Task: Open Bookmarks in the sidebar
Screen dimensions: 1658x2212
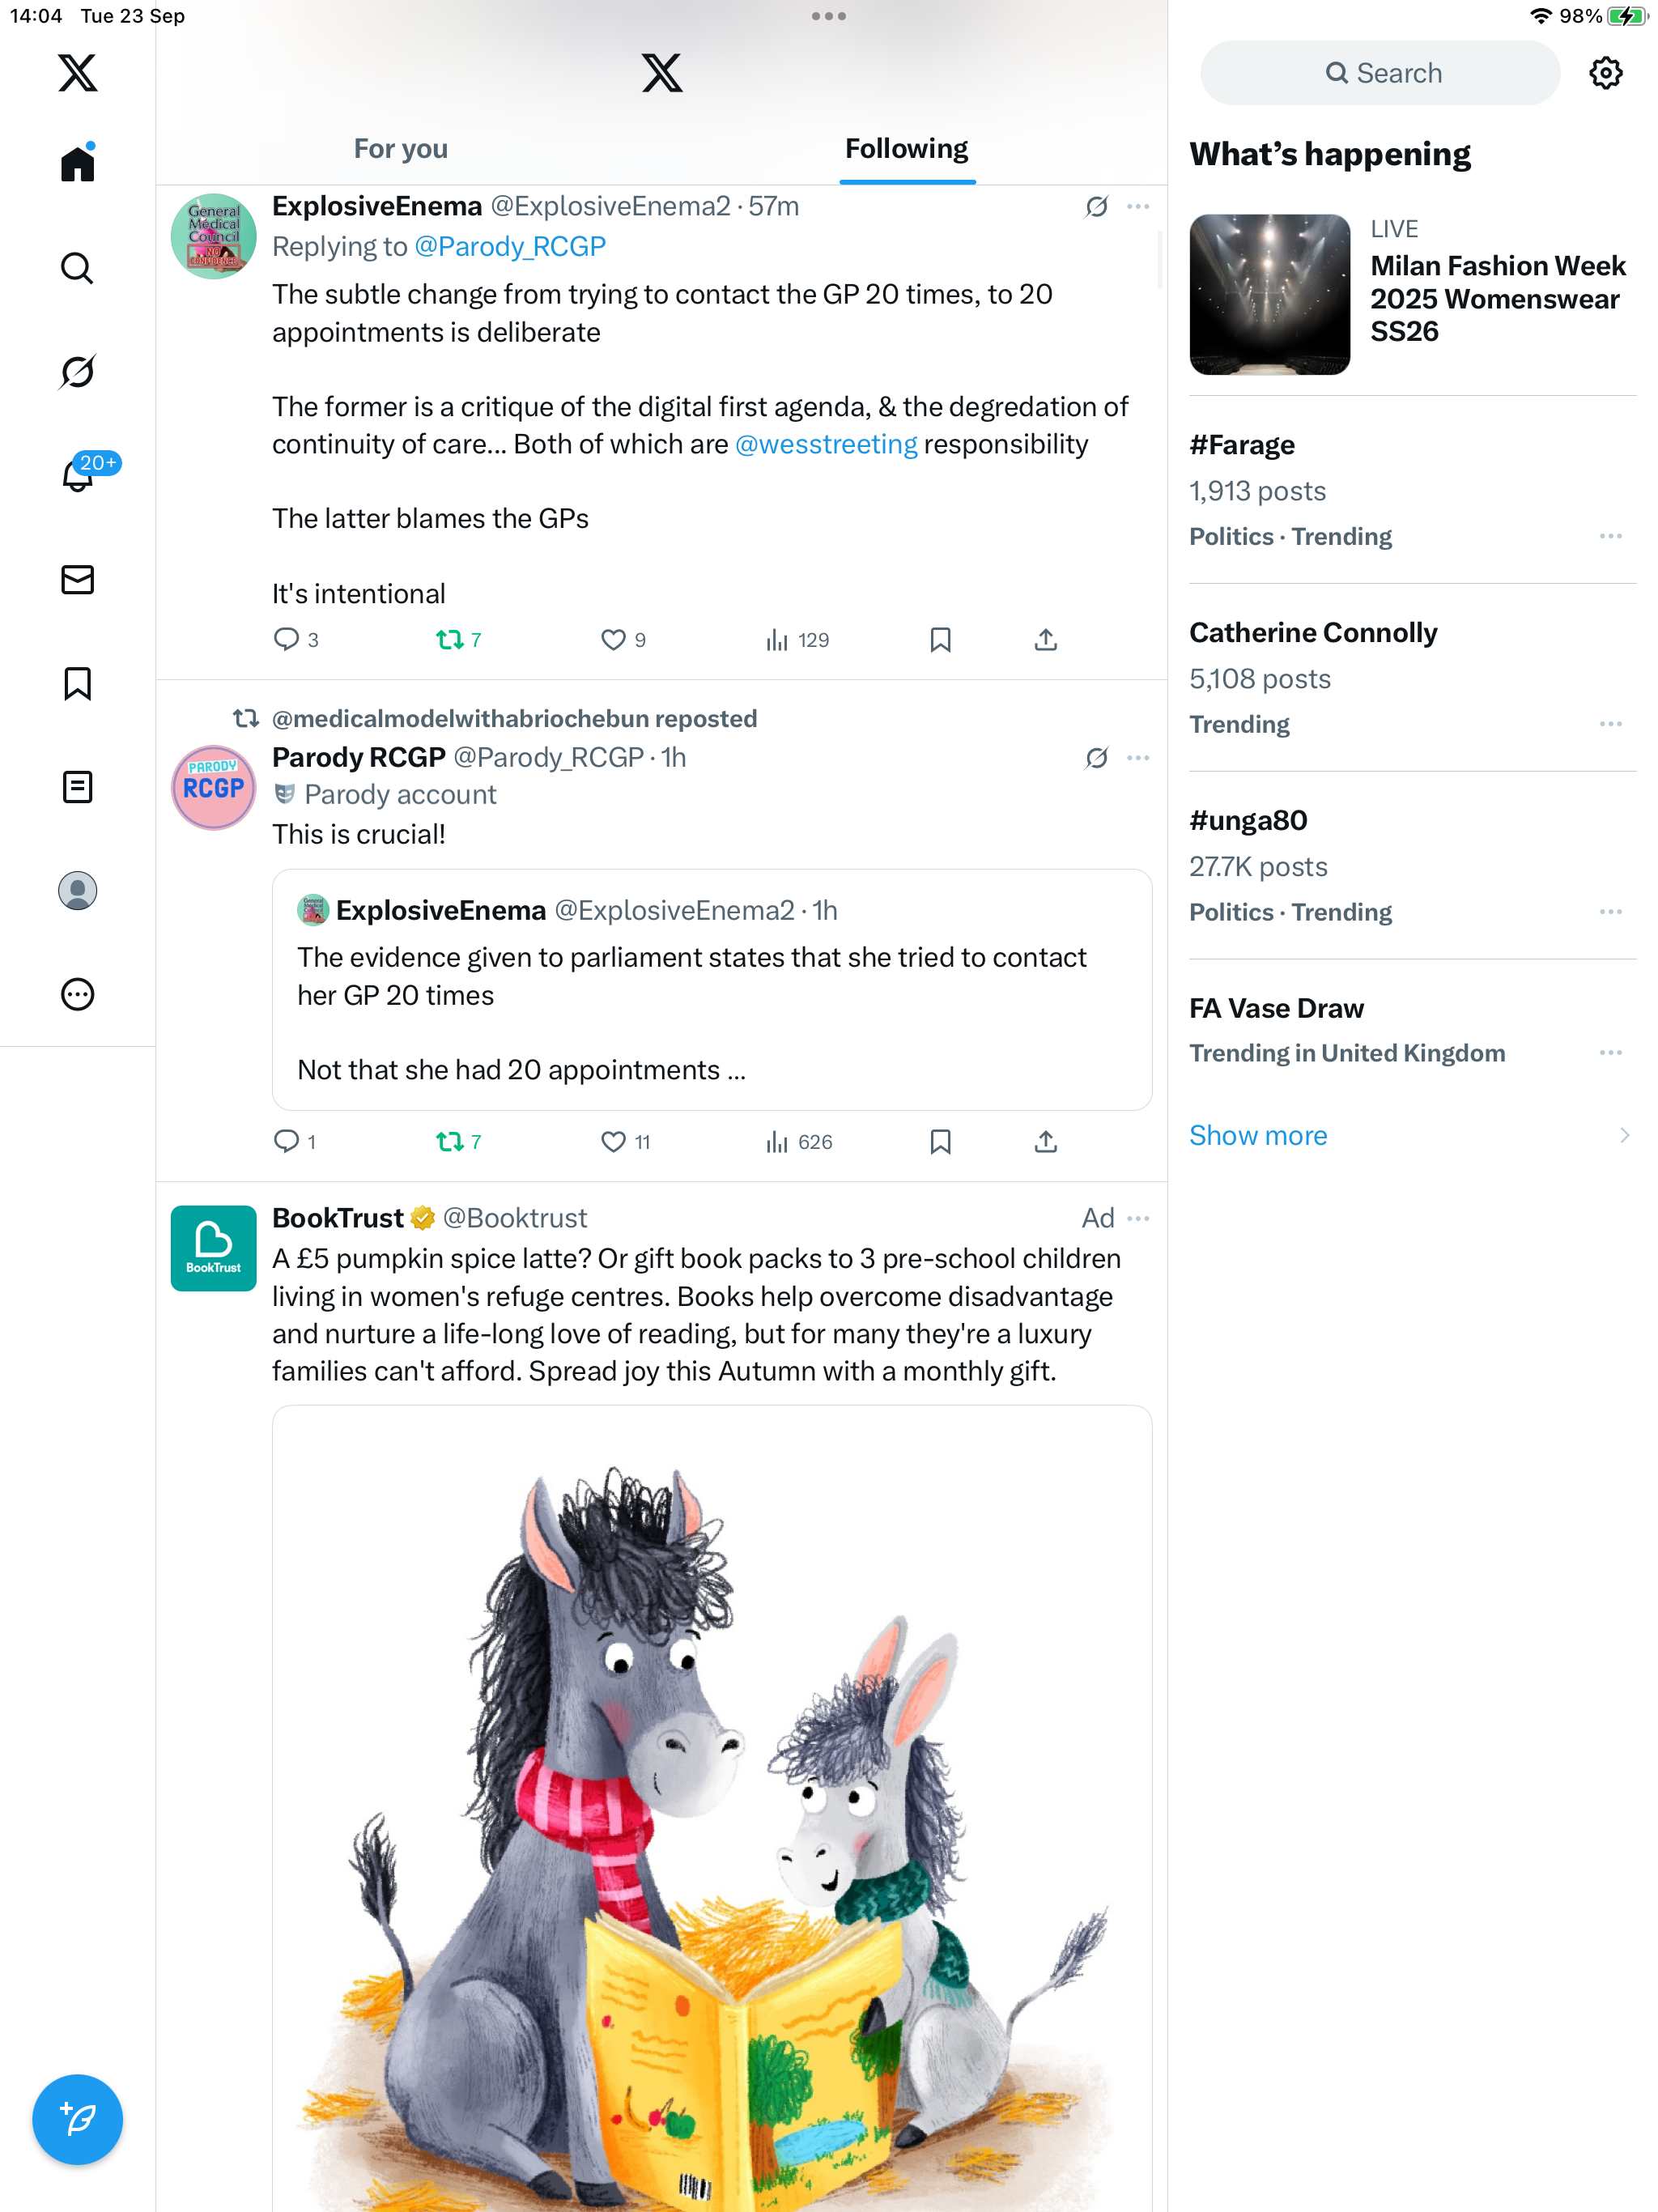Action: tap(77, 684)
